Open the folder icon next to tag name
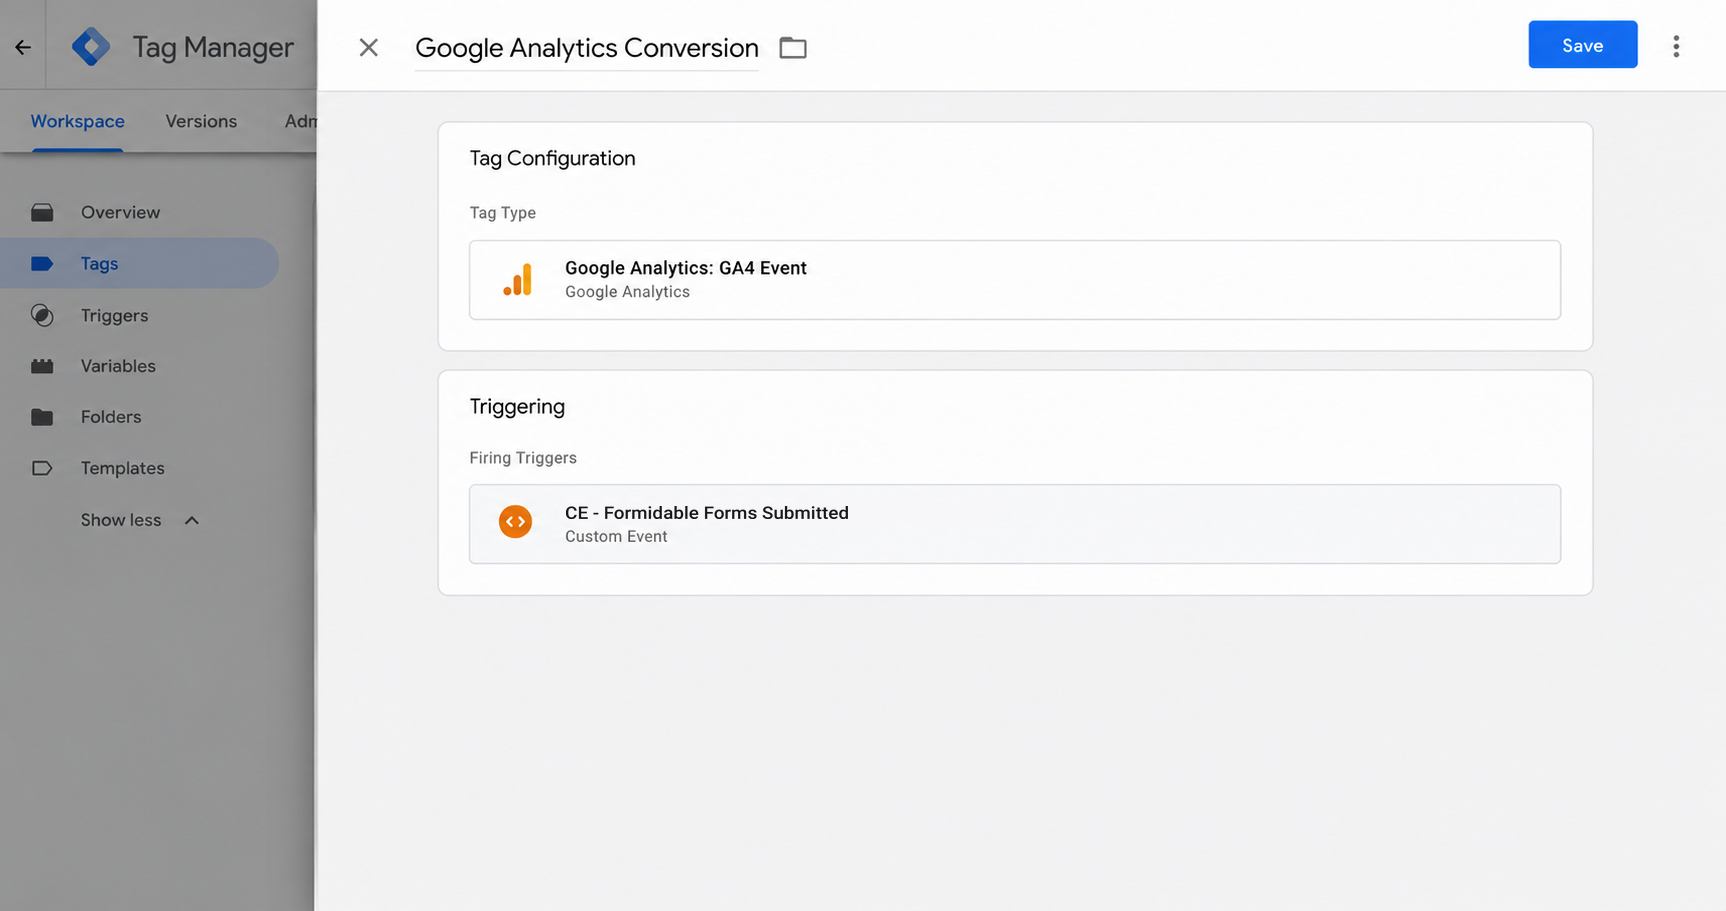Image resolution: width=1726 pixels, height=911 pixels. coord(793,47)
